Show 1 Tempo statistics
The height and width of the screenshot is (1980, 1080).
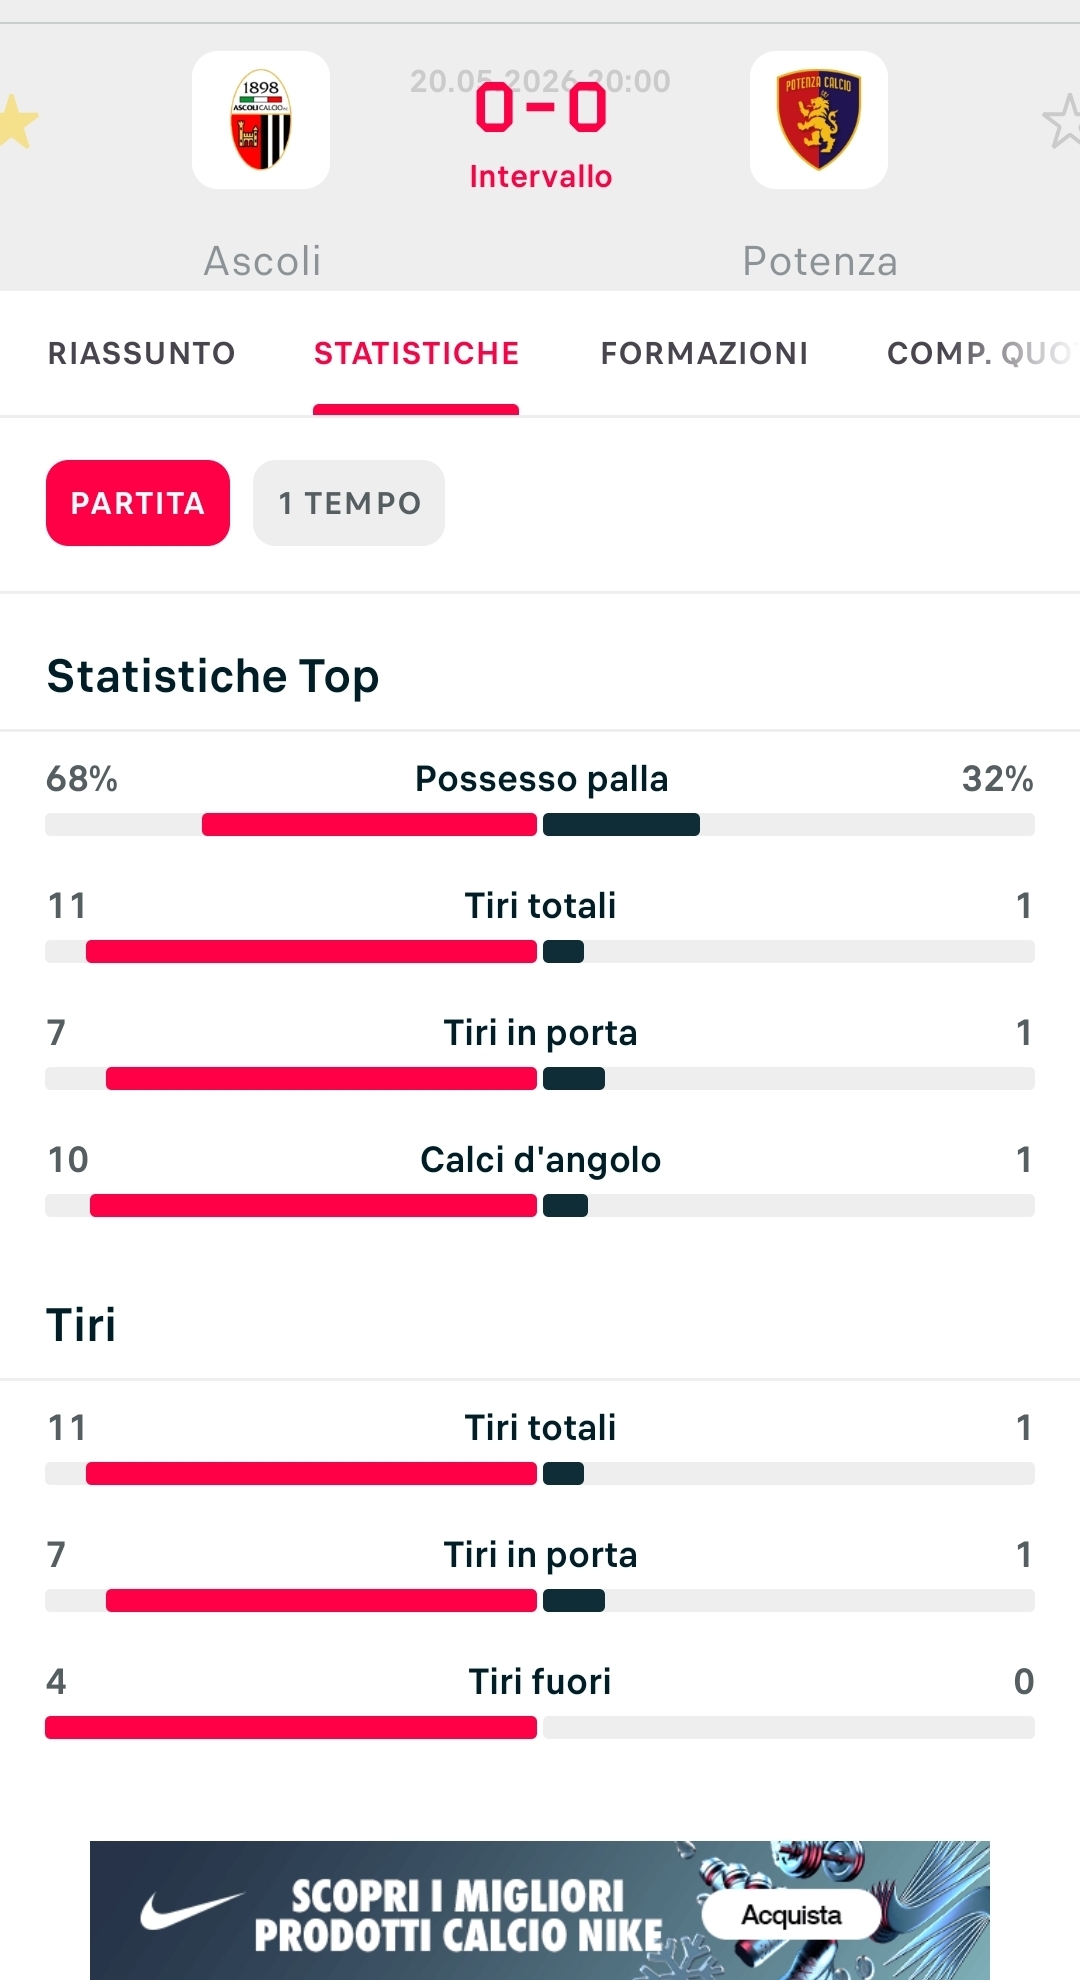(x=349, y=503)
